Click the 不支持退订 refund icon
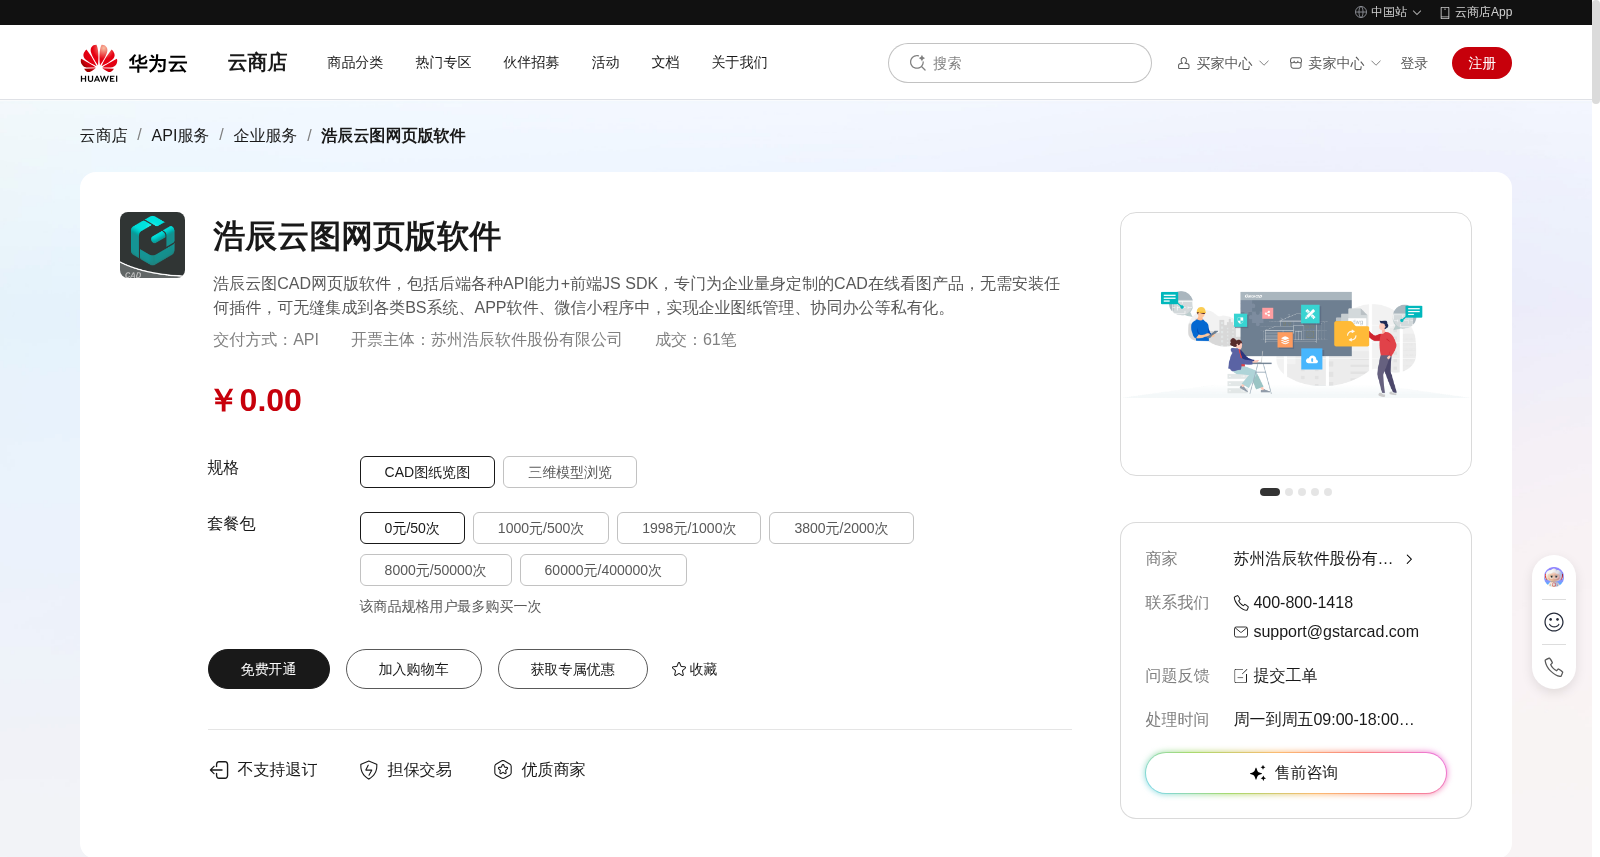1600x857 pixels. click(x=219, y=769)
